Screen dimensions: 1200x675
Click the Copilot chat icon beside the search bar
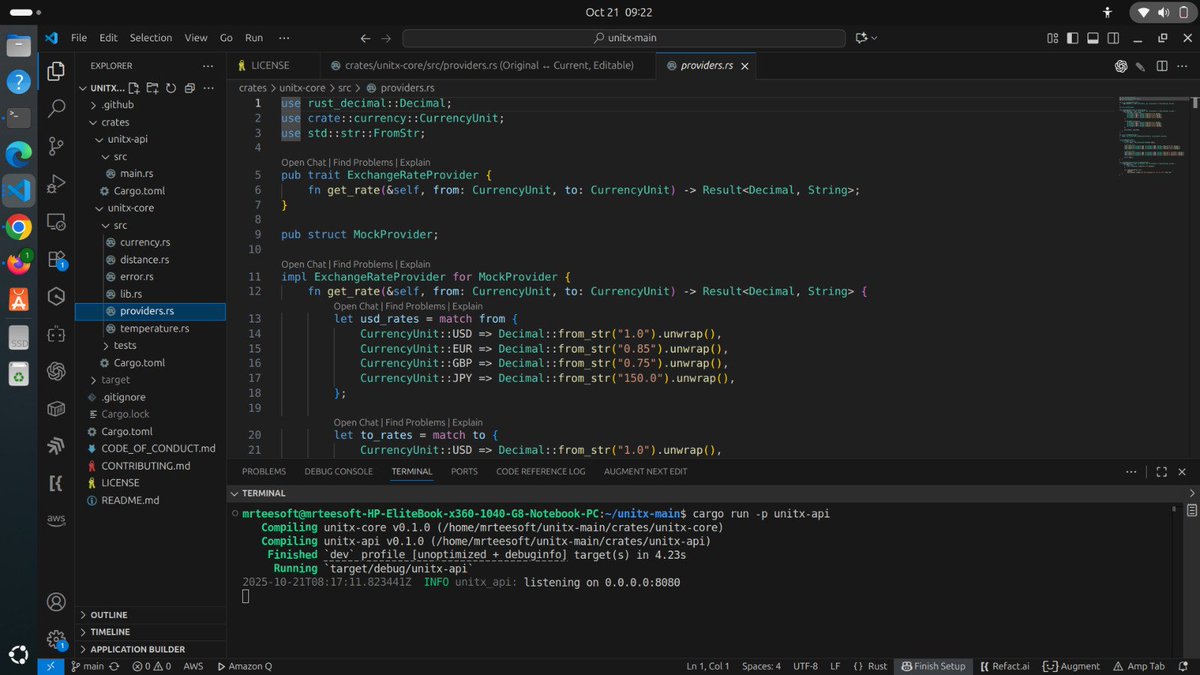point(860,38)
